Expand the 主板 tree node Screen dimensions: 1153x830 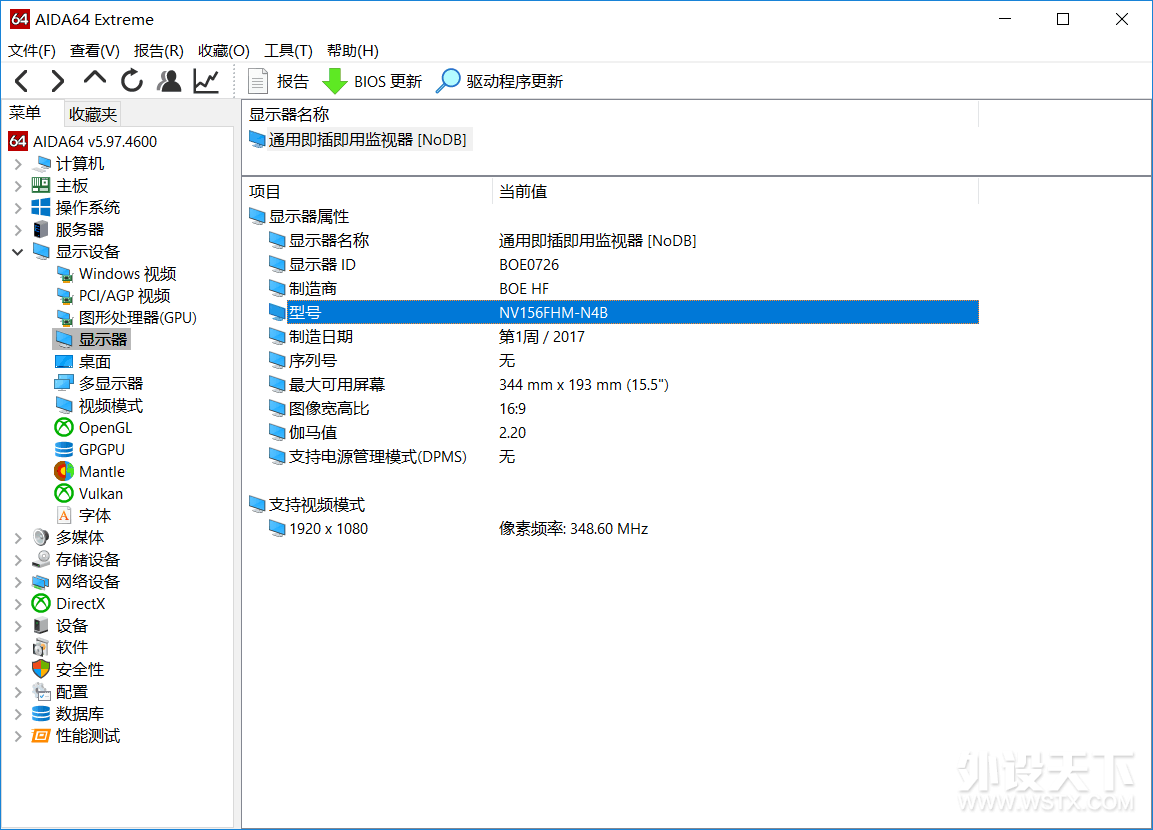18,186
